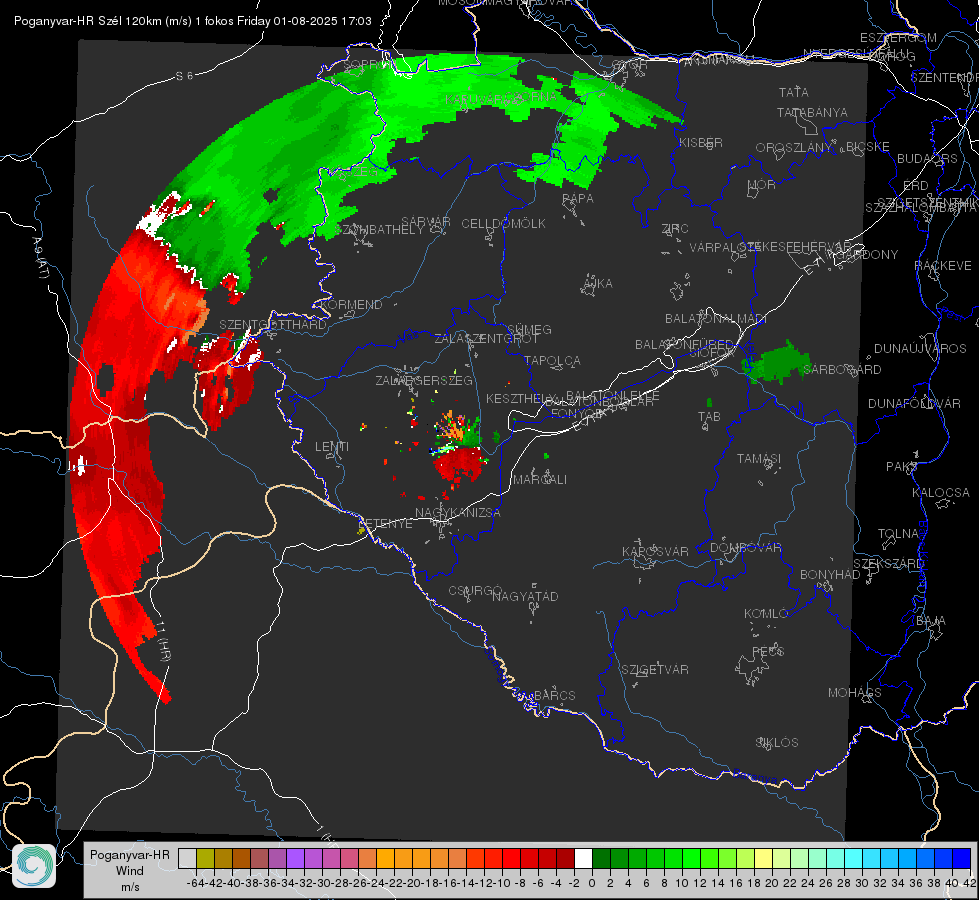979x900 pixels.
Task: Click the KOMLO city label
Action: pos(766,614)
